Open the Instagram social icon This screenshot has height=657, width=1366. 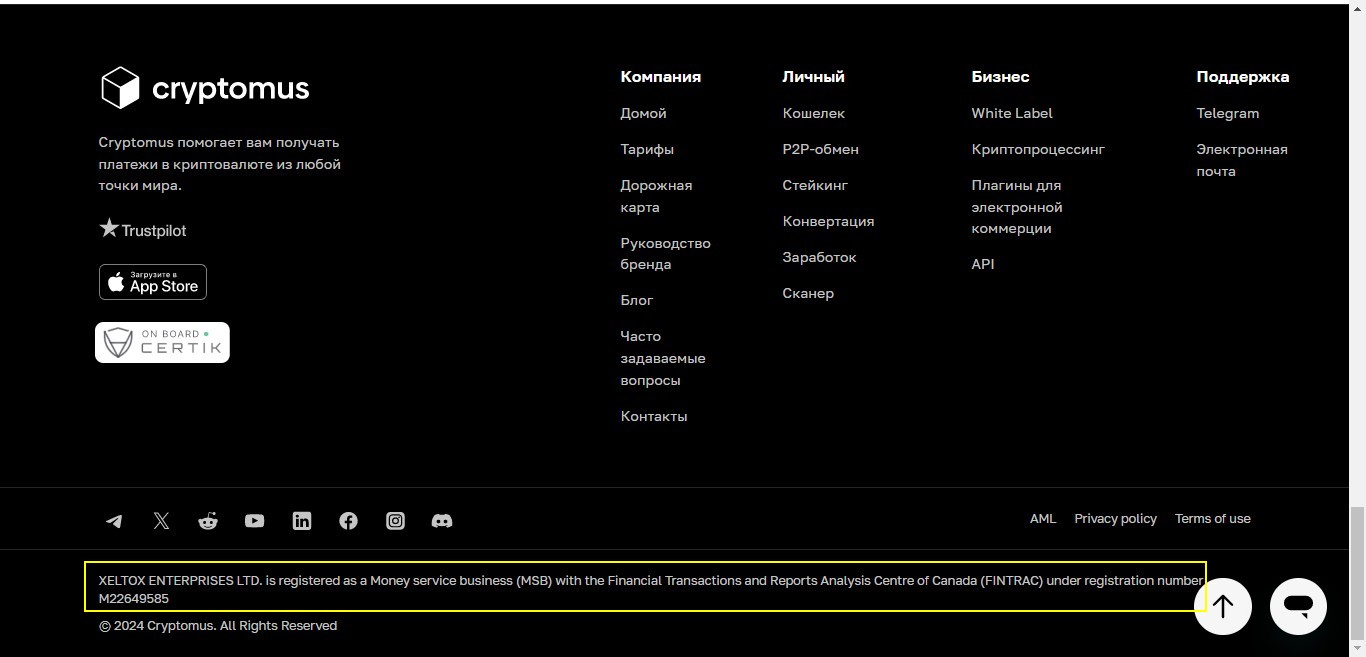(395, 521)
